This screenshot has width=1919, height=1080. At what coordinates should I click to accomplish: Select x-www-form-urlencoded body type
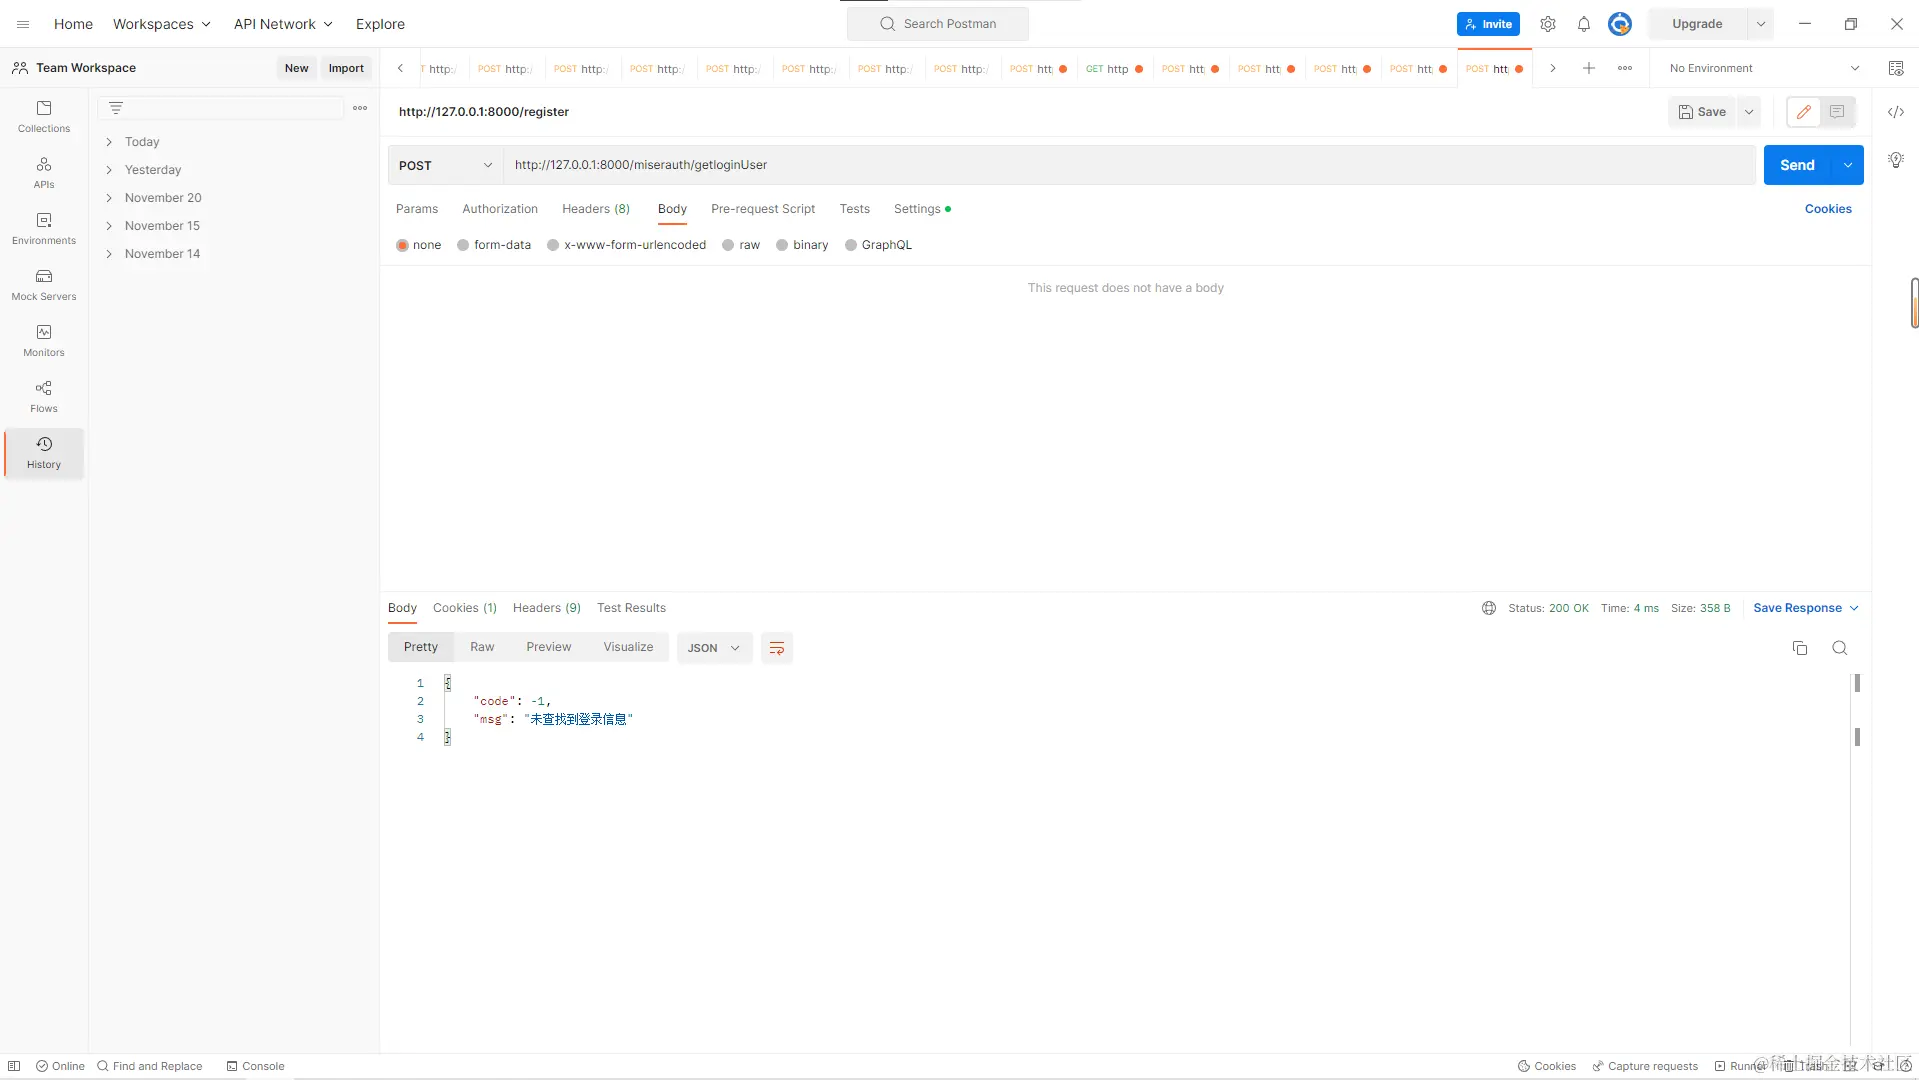pos(627,245)
